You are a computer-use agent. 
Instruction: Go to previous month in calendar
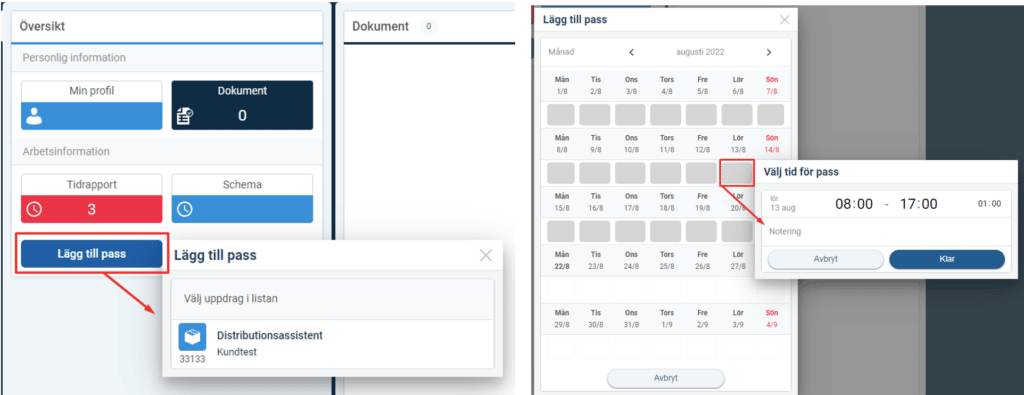632,52
